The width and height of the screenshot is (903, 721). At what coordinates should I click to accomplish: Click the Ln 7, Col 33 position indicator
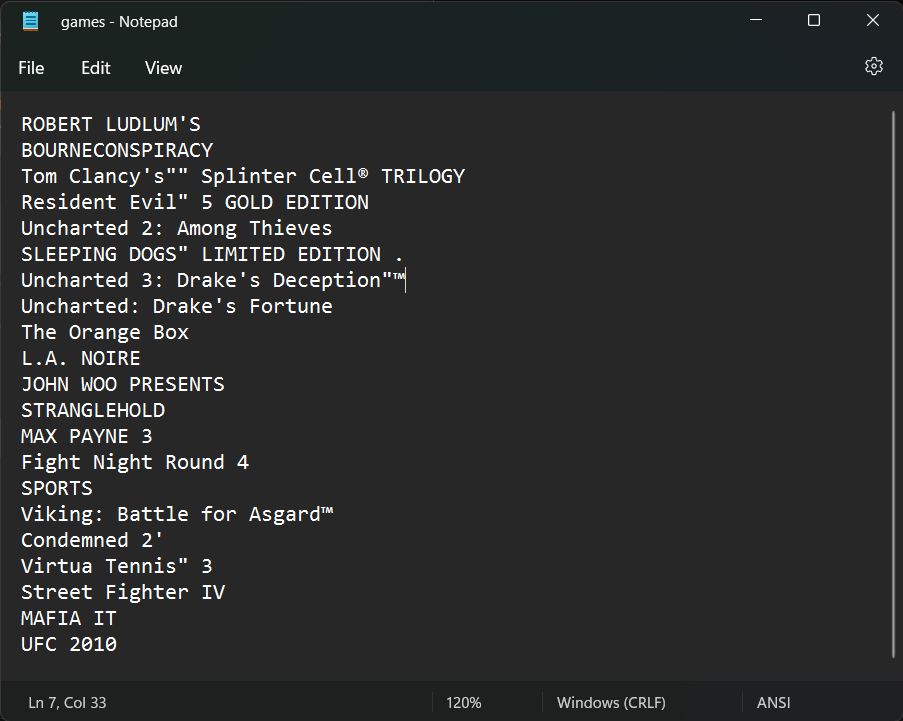coord(67,702)
